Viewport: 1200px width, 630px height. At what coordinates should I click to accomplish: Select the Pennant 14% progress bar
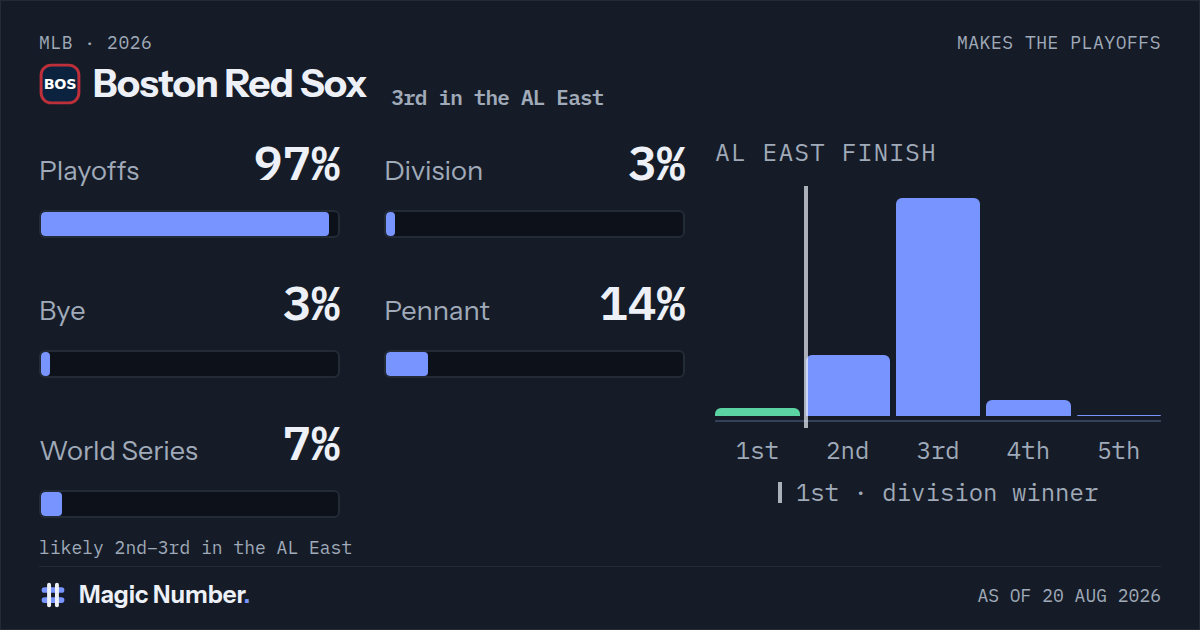click(x=535, y=364)
